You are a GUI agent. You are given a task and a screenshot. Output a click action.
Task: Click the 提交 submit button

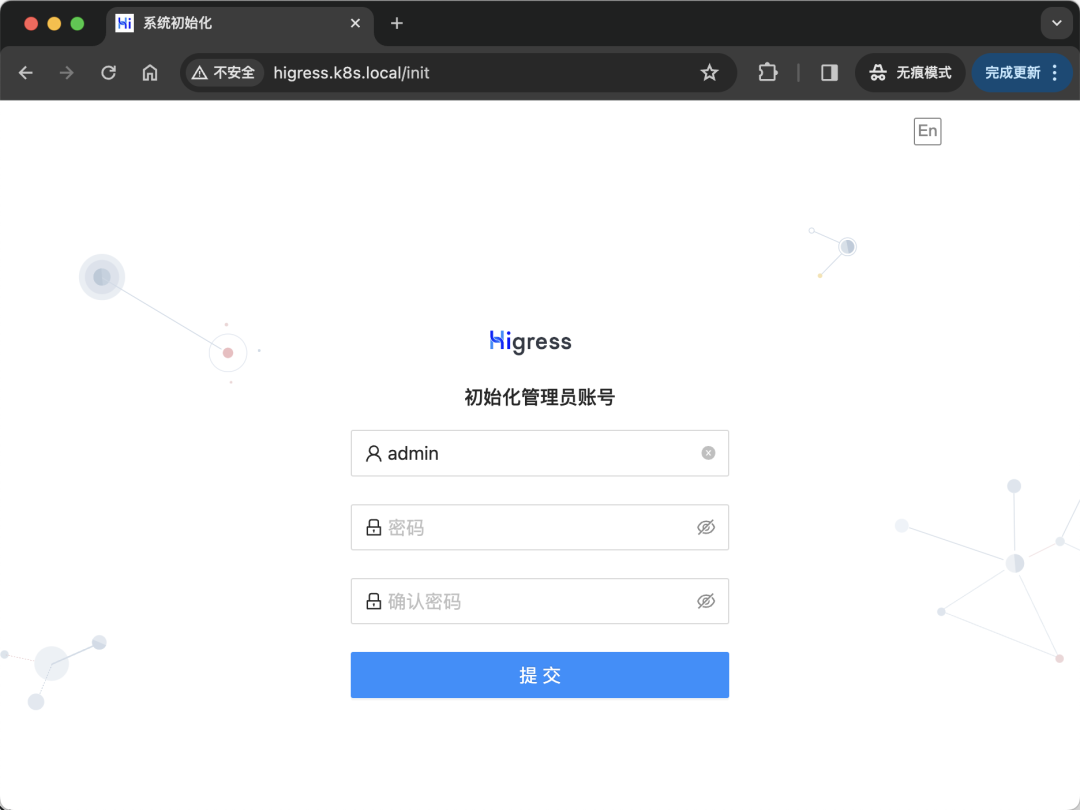tap(540, 675)
